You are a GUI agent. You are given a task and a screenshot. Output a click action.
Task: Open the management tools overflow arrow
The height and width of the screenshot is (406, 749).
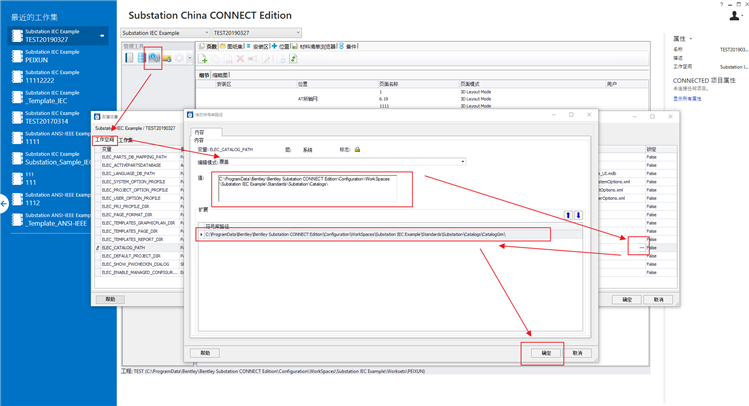[x=189, y=58]
